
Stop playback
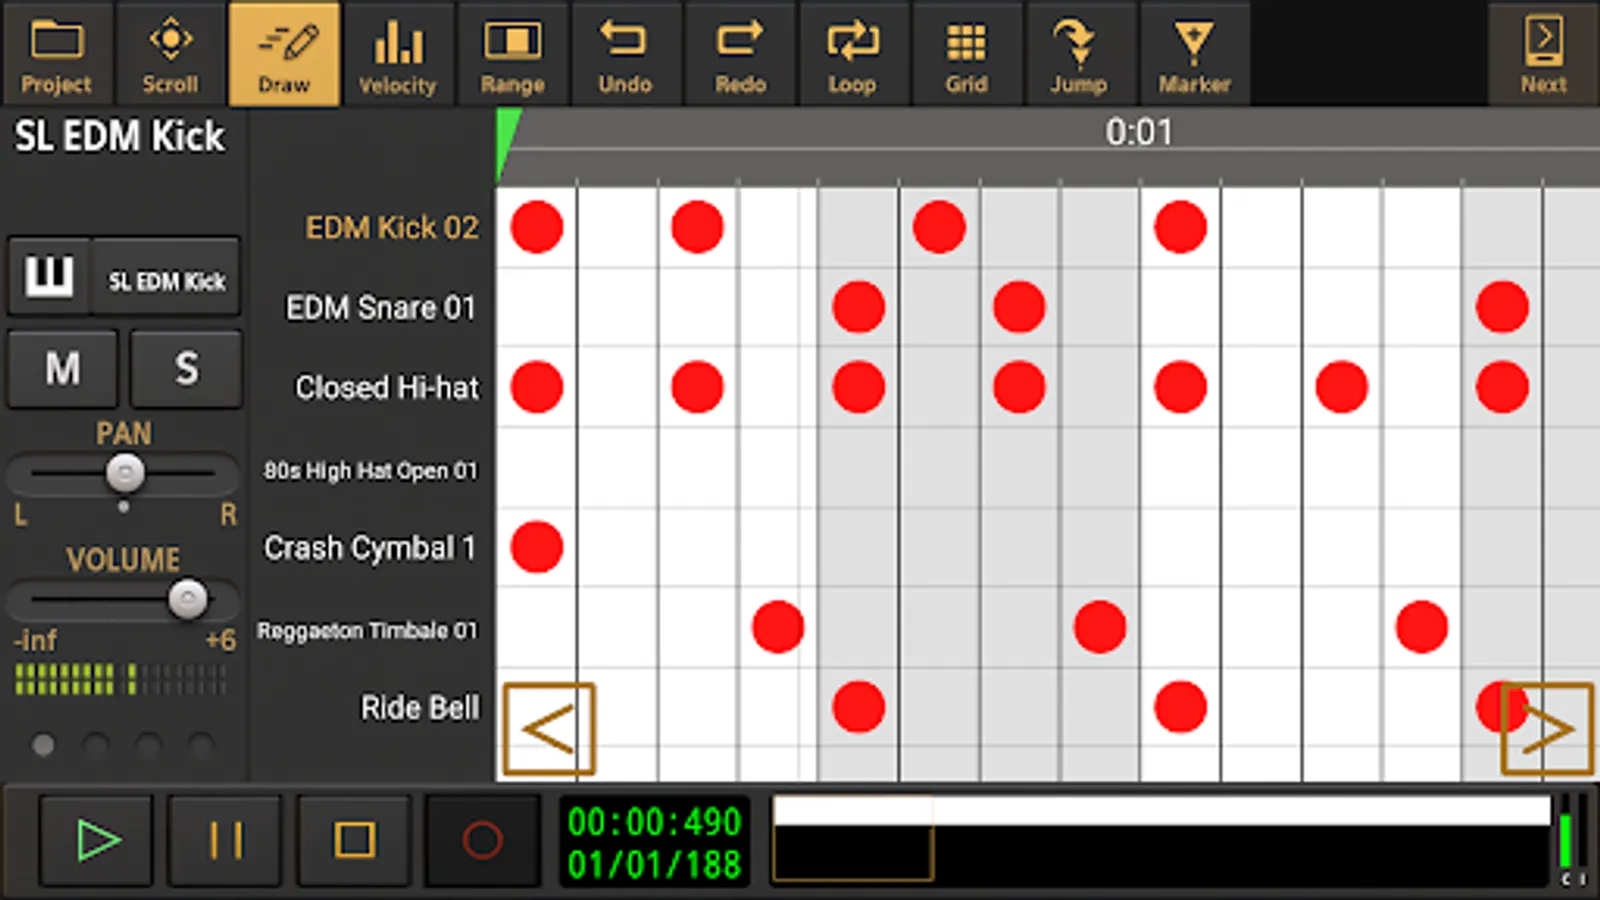(x=354, y=840)
